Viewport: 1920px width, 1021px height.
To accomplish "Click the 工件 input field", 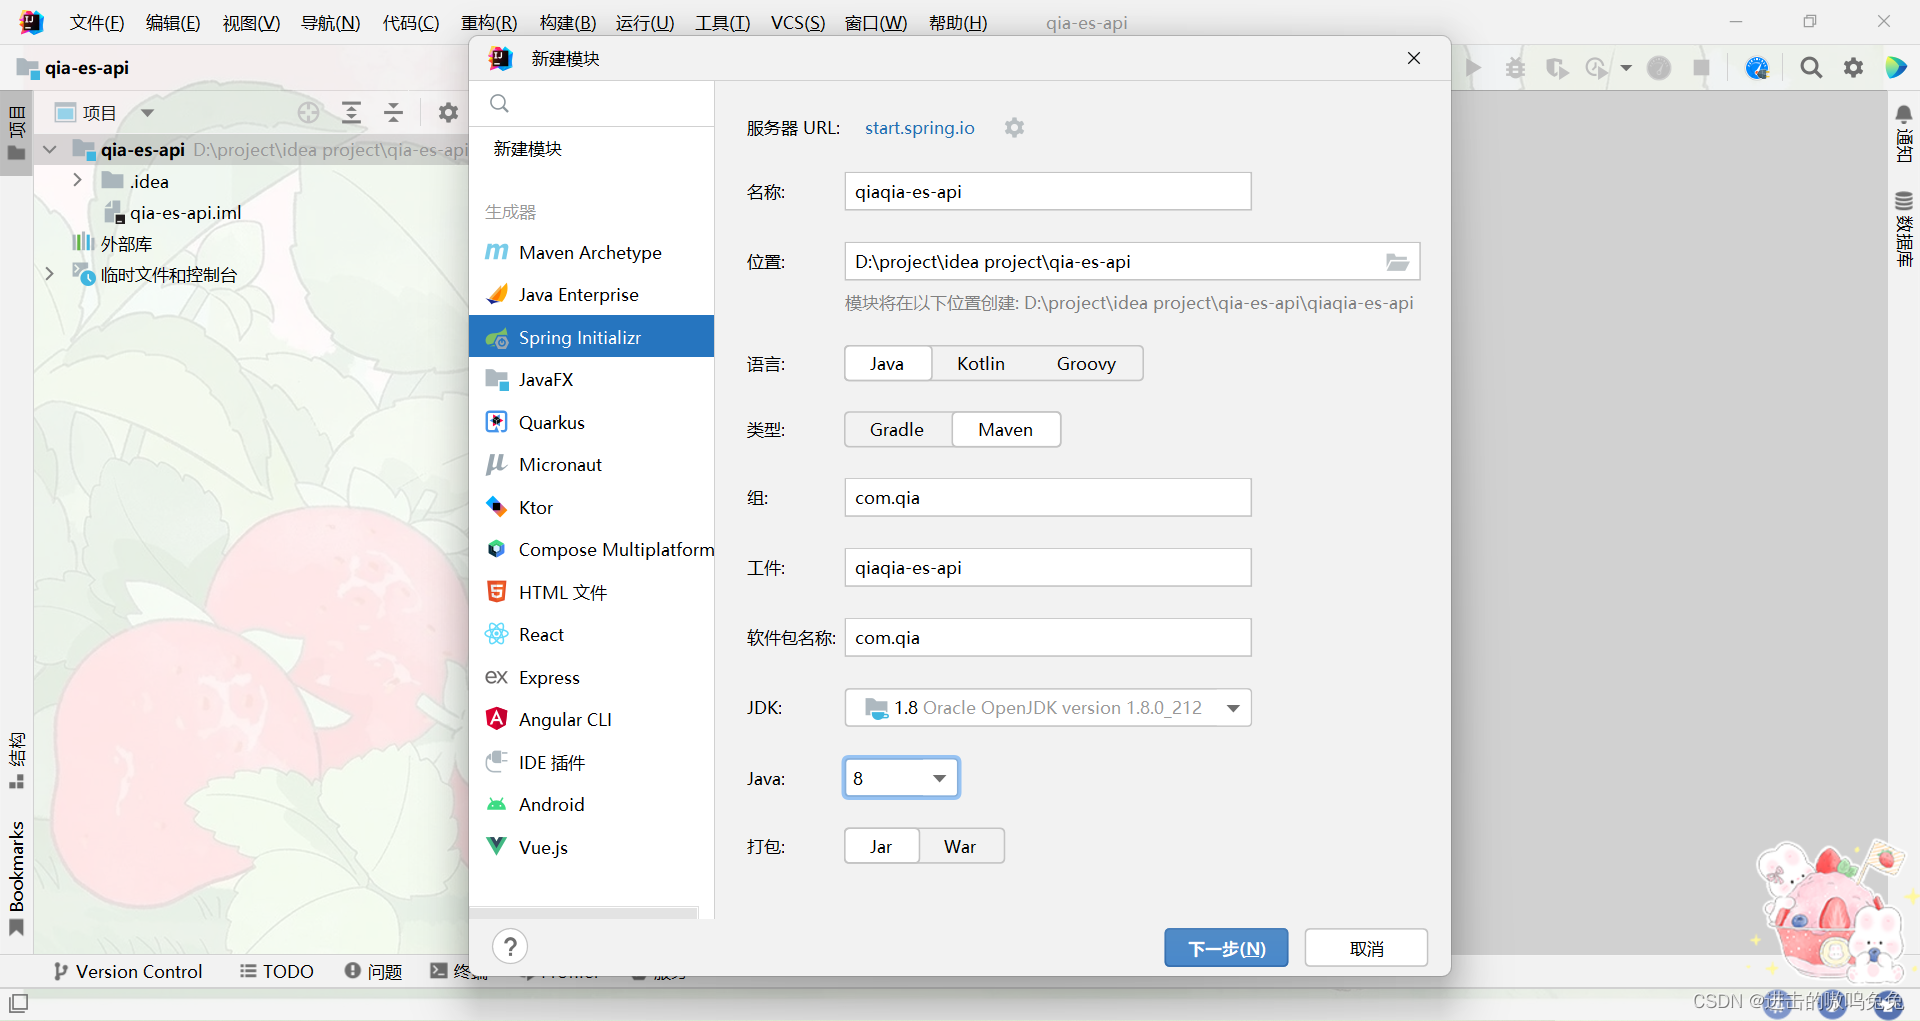I will coord(1048,567).
